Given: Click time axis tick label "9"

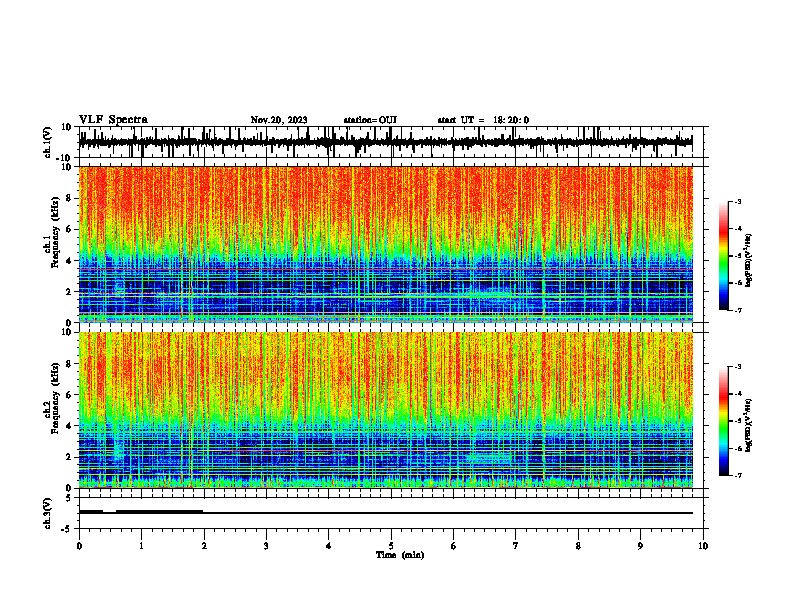Looking at the screenshot, I should point(640,546).
